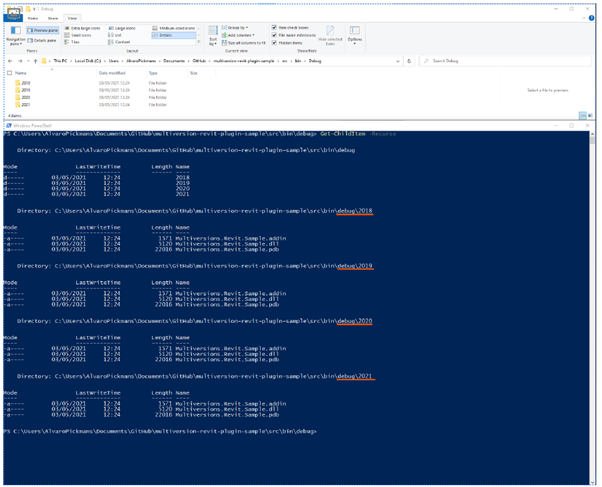Click Size all columns to fit
This screenshot has width=602, height=487.
[244, 43]
